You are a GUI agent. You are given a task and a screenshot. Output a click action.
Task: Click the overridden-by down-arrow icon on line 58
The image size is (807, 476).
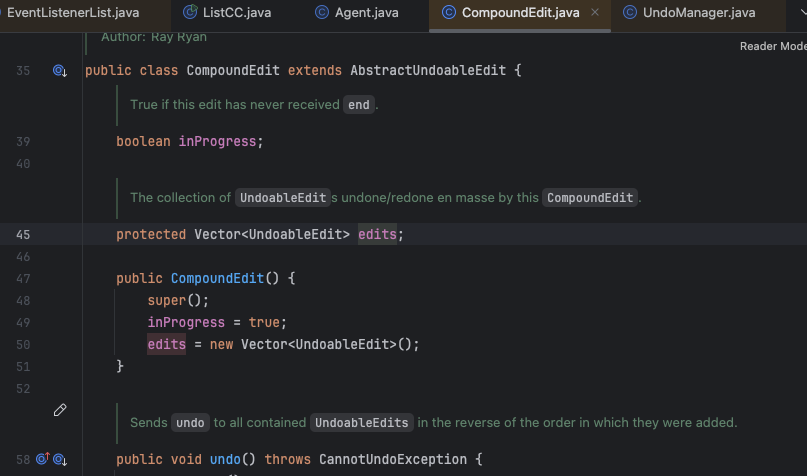pyautogui.click(x=60, y=460)
